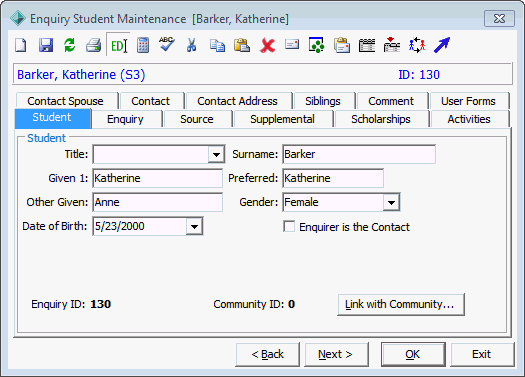Refresh using green arrows icon
The height and width of the screenshot is (377, 525).
tap(70, 45)
